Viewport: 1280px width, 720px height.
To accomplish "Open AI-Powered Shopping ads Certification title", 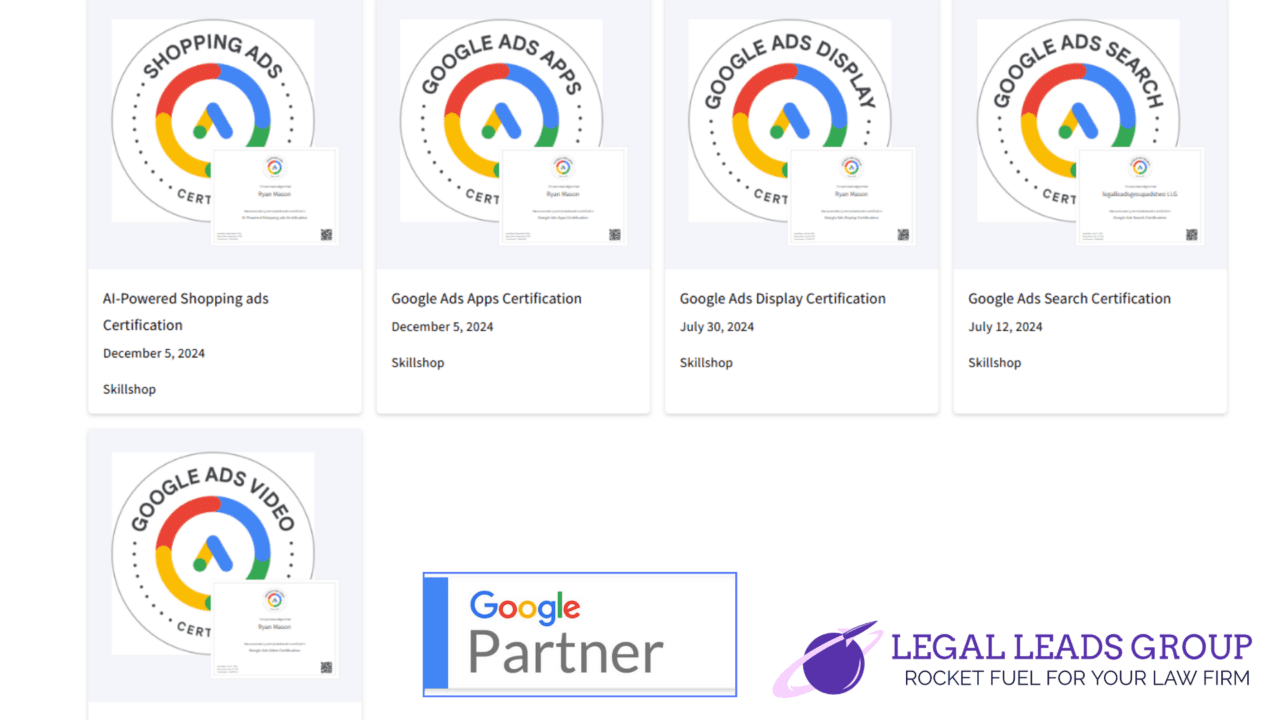I will (x=186, y=311).
